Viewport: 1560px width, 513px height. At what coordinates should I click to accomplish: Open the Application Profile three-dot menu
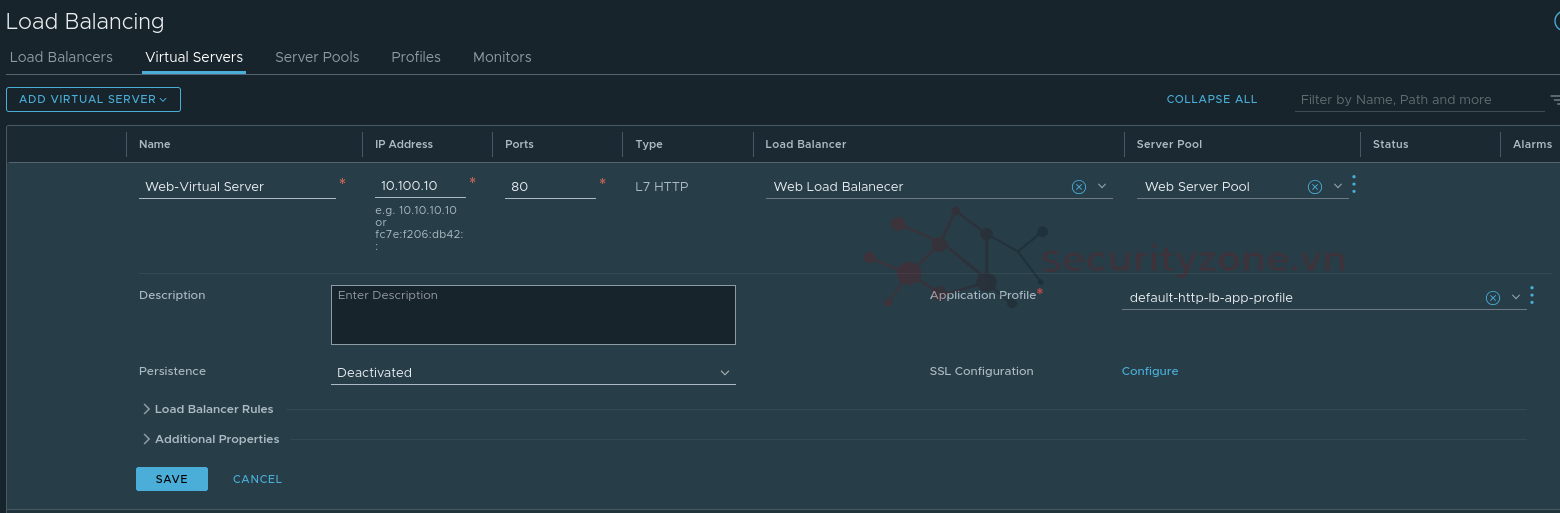pyautogui.click(x=1532, y=296)
